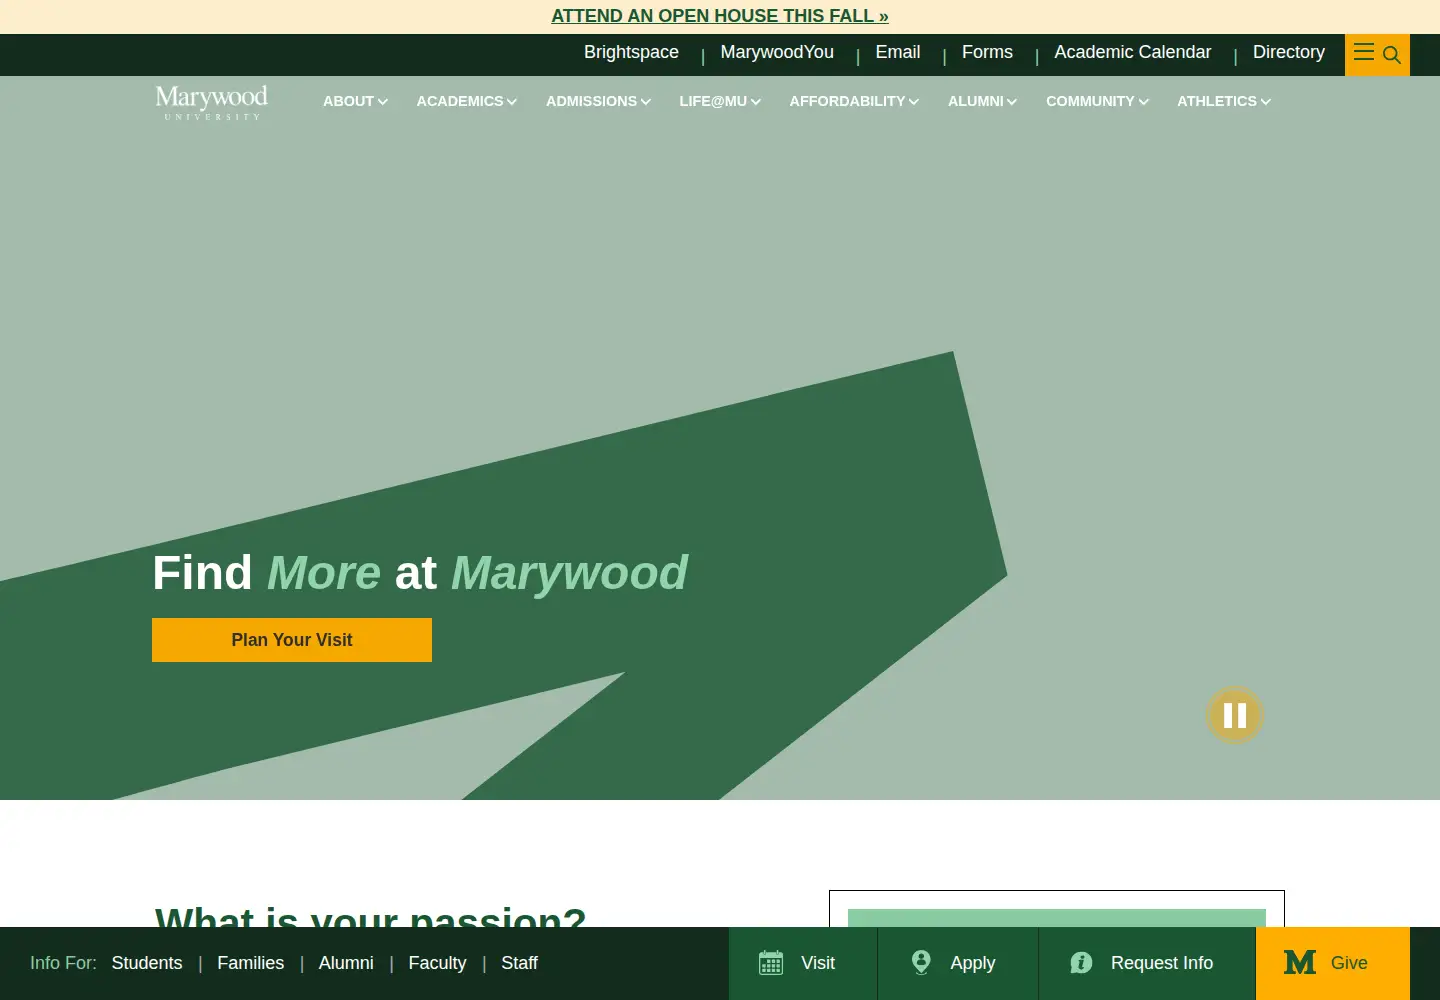
Task: Click the Plan Your Visit button
Action: pos(292,640)
